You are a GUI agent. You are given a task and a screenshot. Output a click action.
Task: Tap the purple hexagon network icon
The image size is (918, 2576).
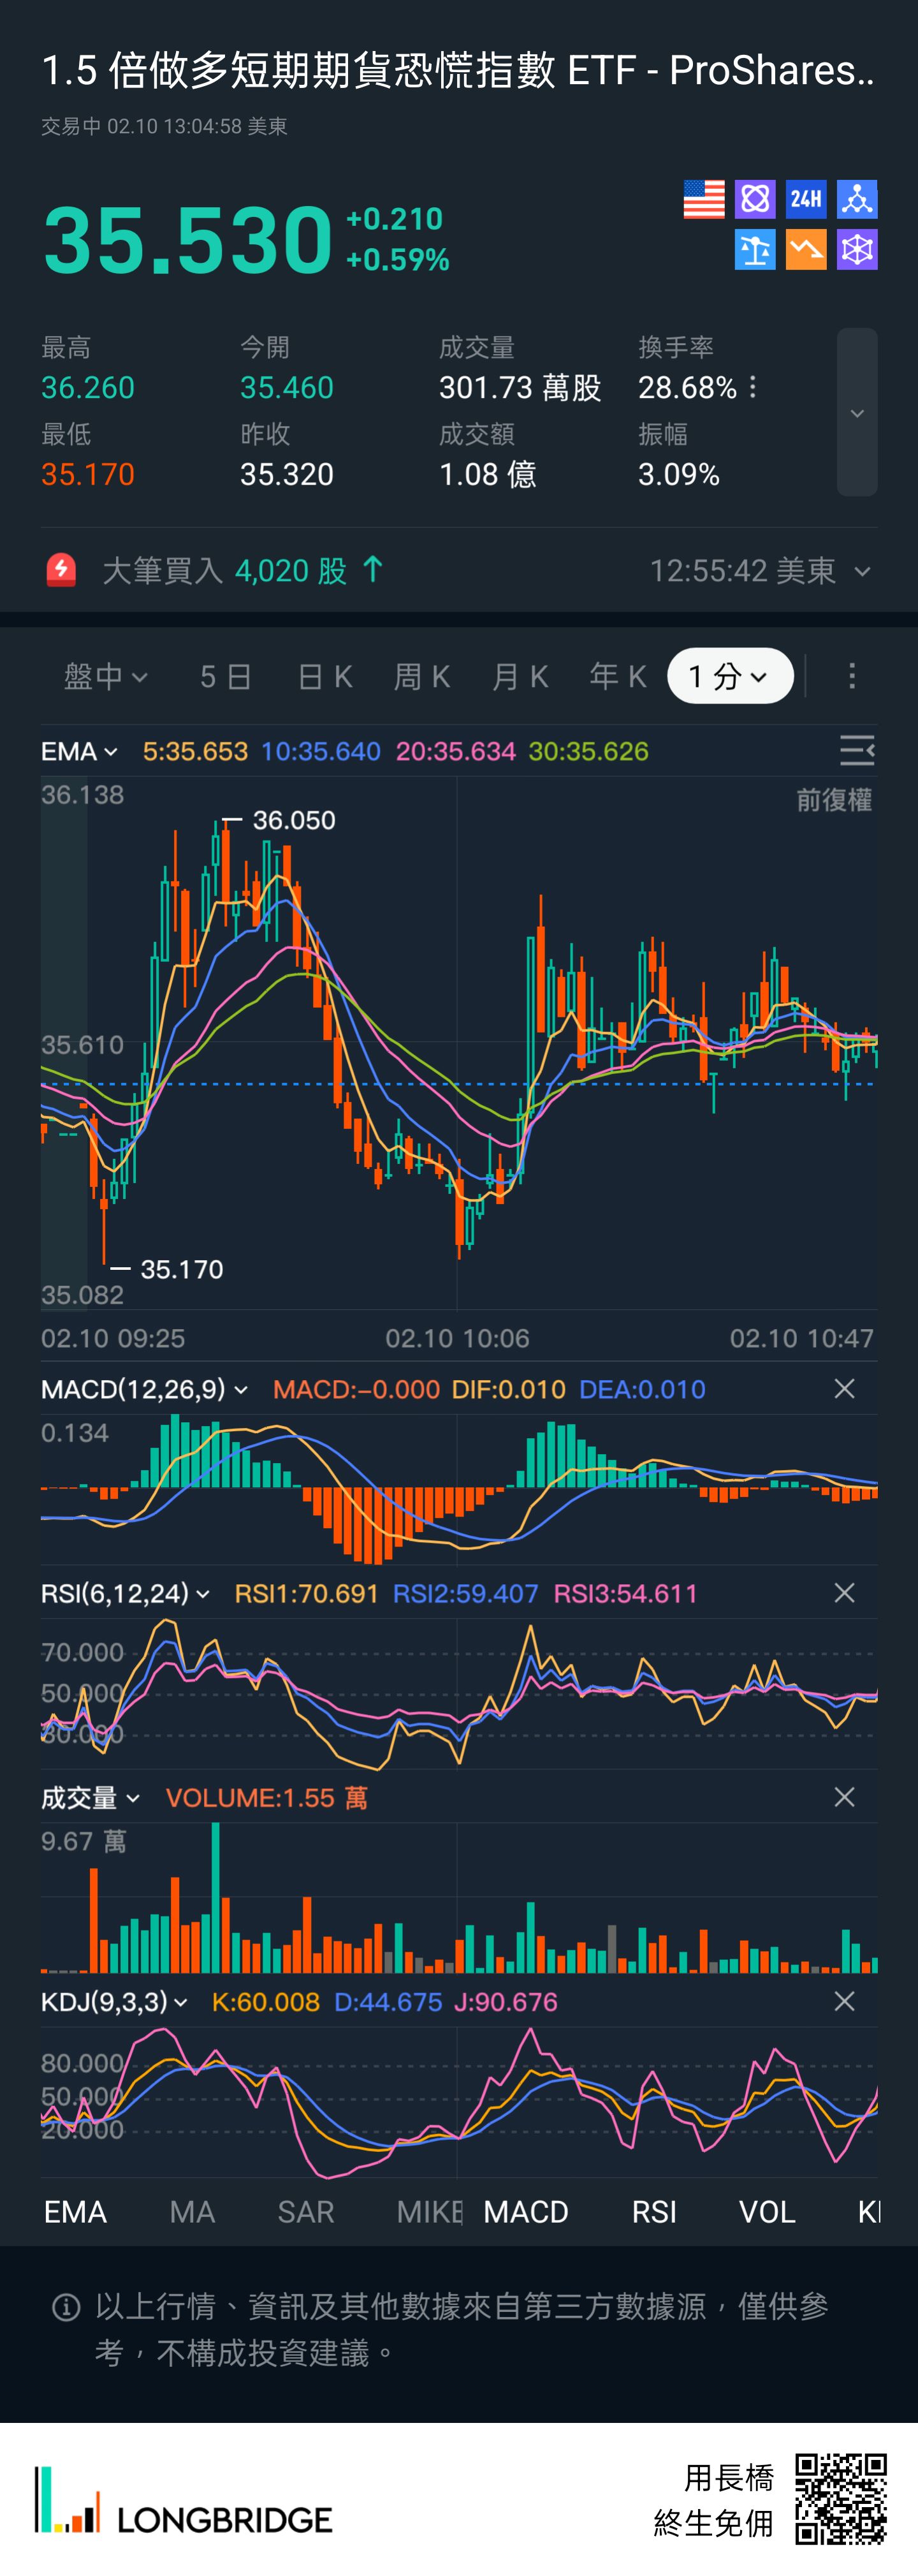click(857, 250)
